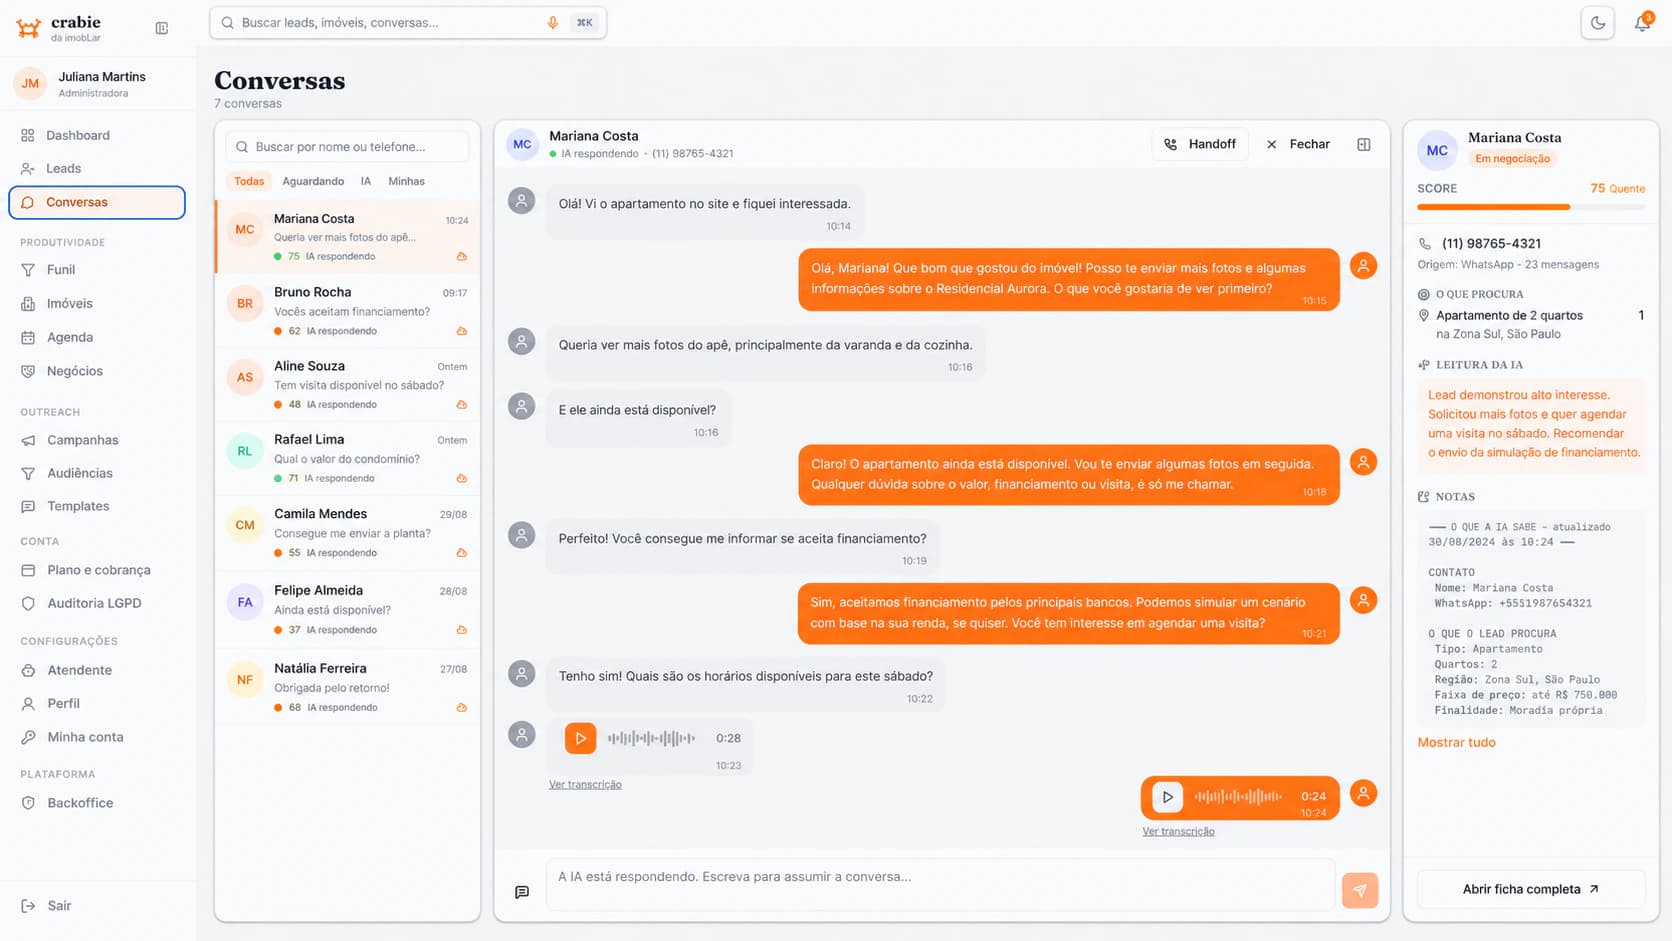Click Ver transcrição under 0:28 audio

click(x=585, y=785)
